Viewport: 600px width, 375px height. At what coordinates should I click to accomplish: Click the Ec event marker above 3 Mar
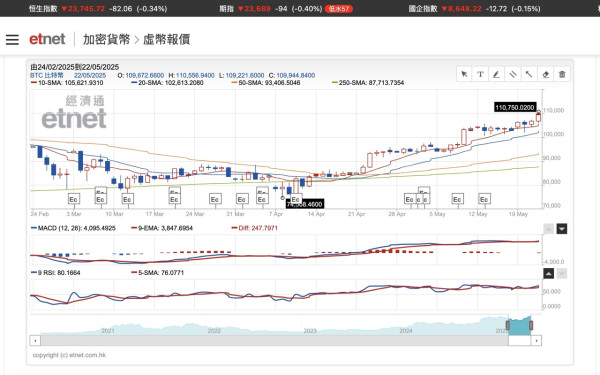73,199
